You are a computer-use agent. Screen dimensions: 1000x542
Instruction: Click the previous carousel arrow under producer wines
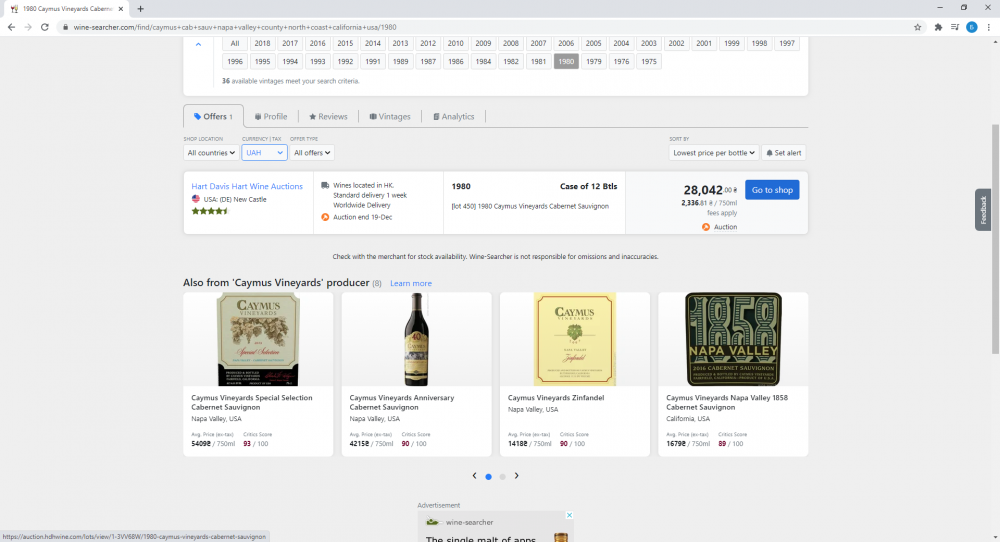click(x=474, y=476)
